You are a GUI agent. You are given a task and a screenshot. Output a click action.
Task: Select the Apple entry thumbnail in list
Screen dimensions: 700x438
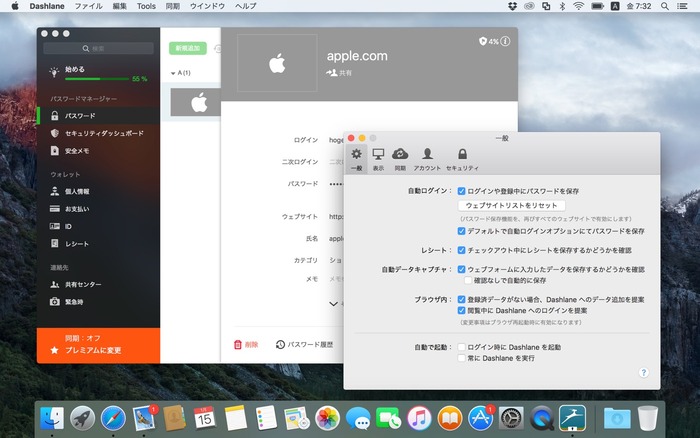click(196, 102)
